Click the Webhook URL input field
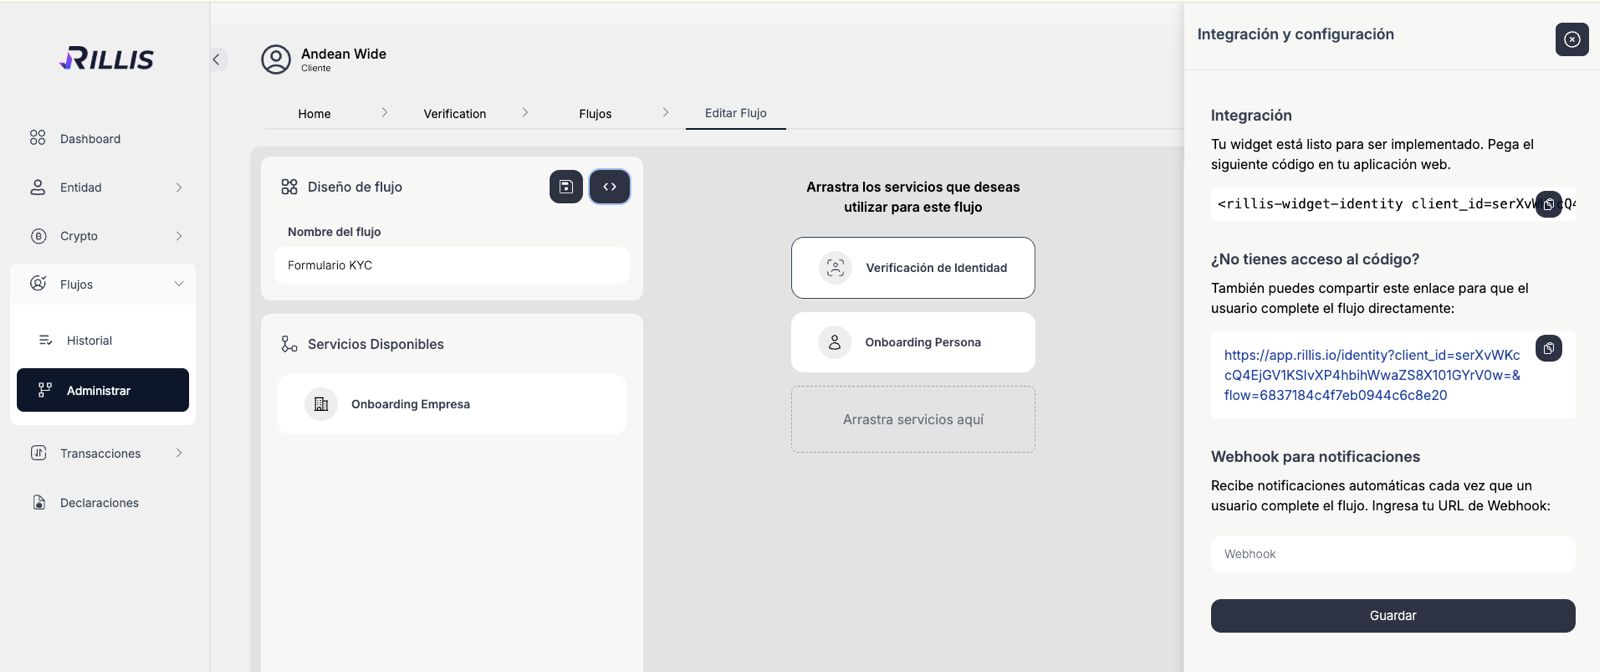1600x672 pixels. [1393, 554]
